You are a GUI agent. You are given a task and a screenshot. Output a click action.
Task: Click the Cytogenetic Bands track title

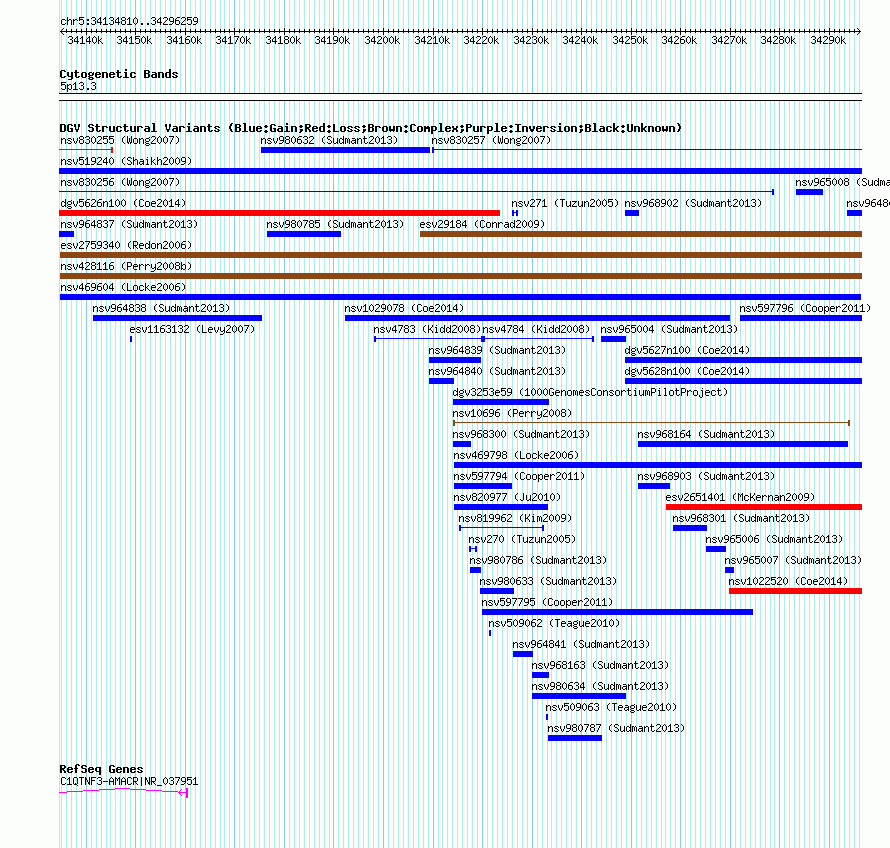click(119, 74)
